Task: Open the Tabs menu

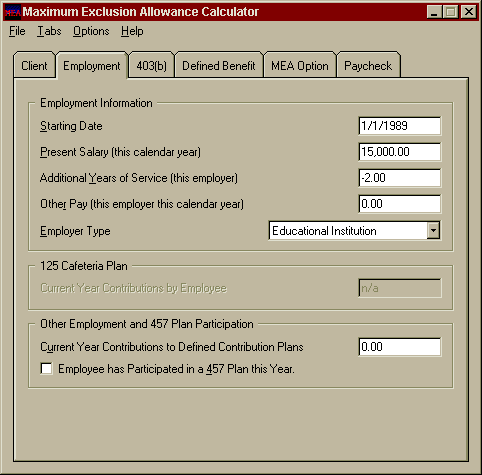Action: point(49,31)
